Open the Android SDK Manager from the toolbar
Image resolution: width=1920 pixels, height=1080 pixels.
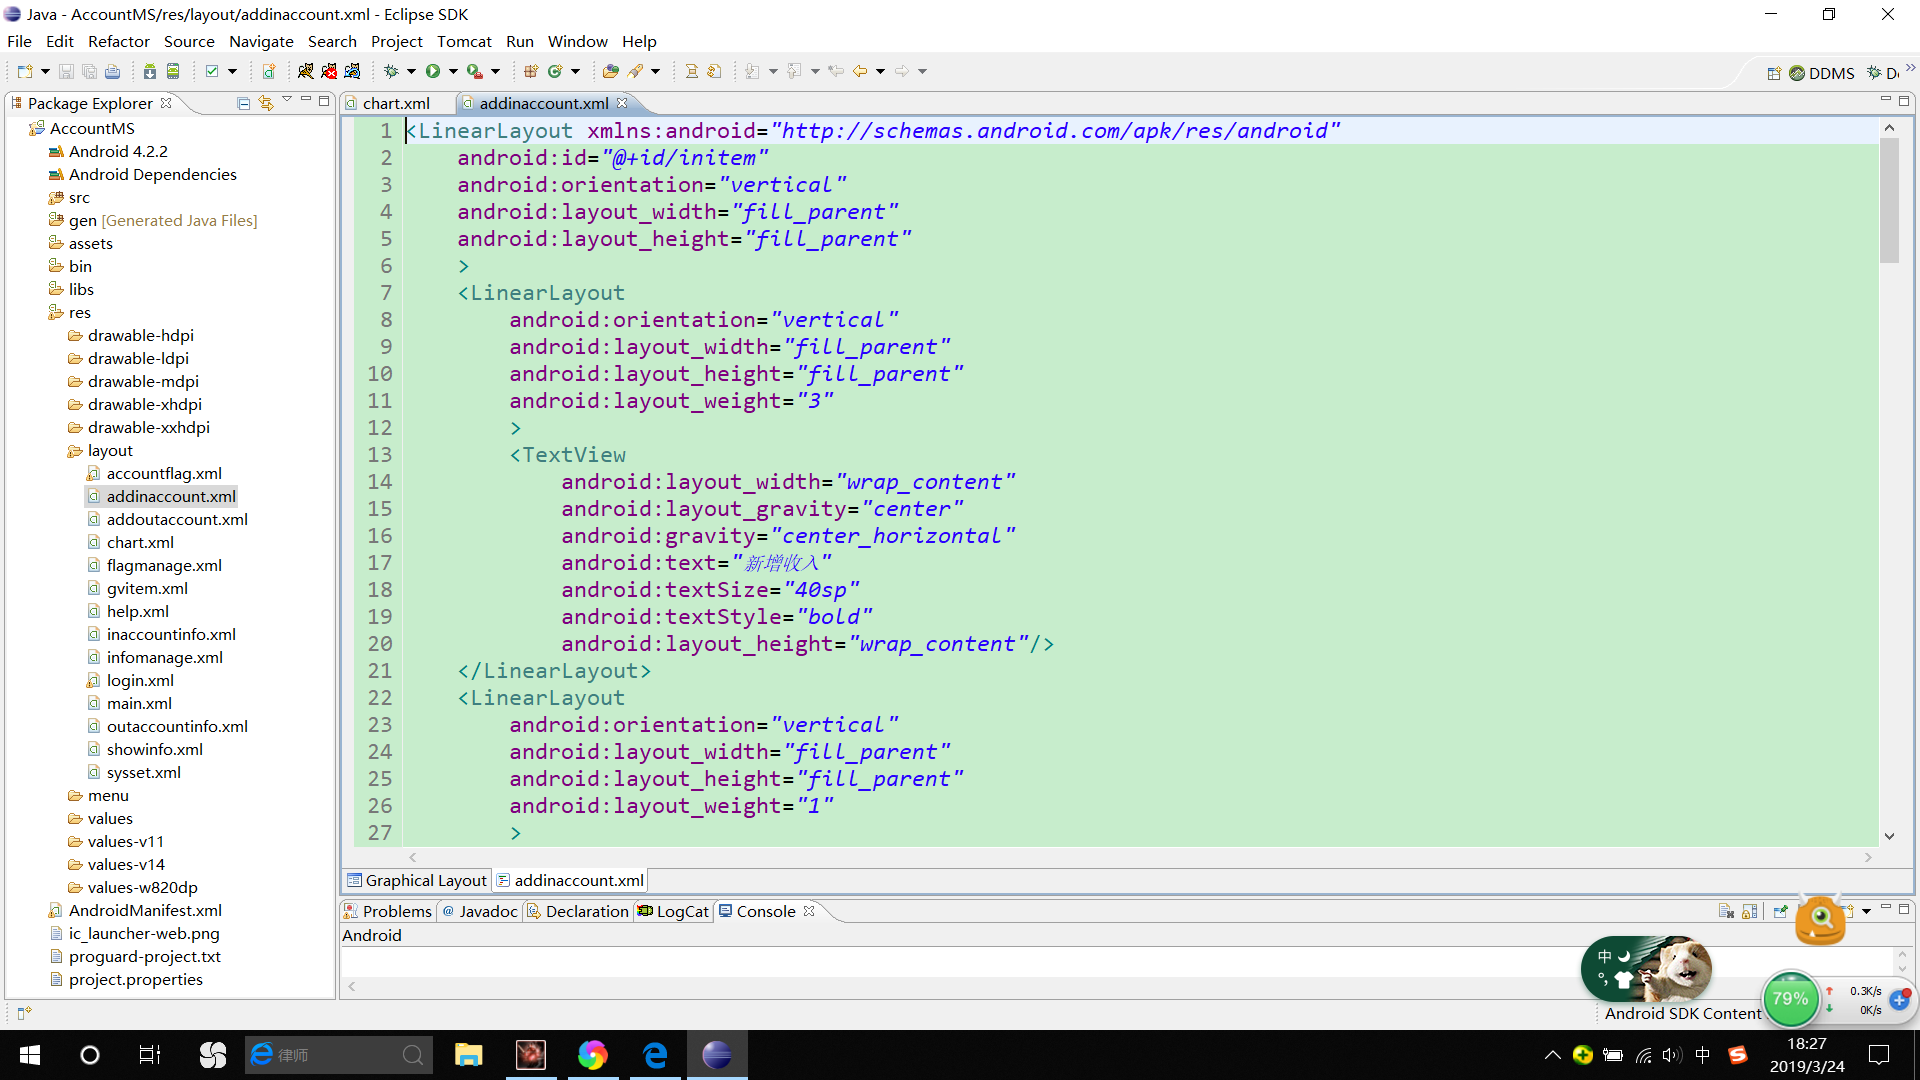pos(152,70)
